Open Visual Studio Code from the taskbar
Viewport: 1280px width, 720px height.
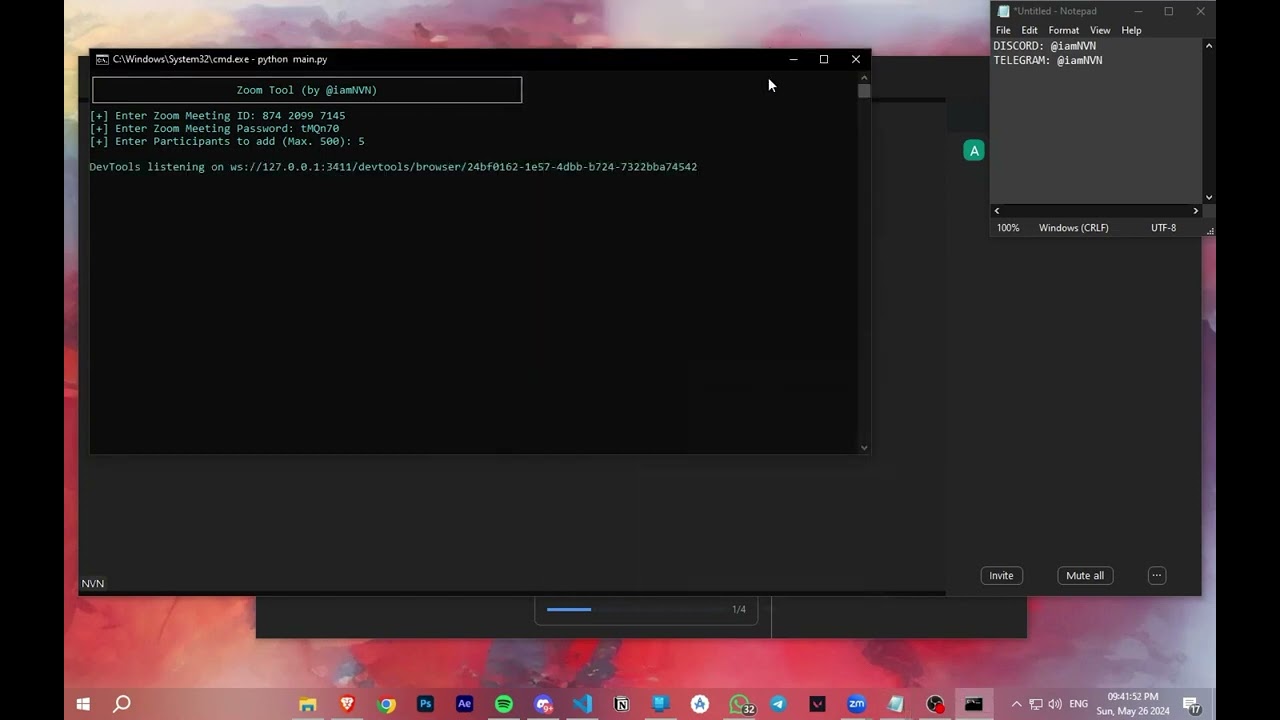click(582, 704)
